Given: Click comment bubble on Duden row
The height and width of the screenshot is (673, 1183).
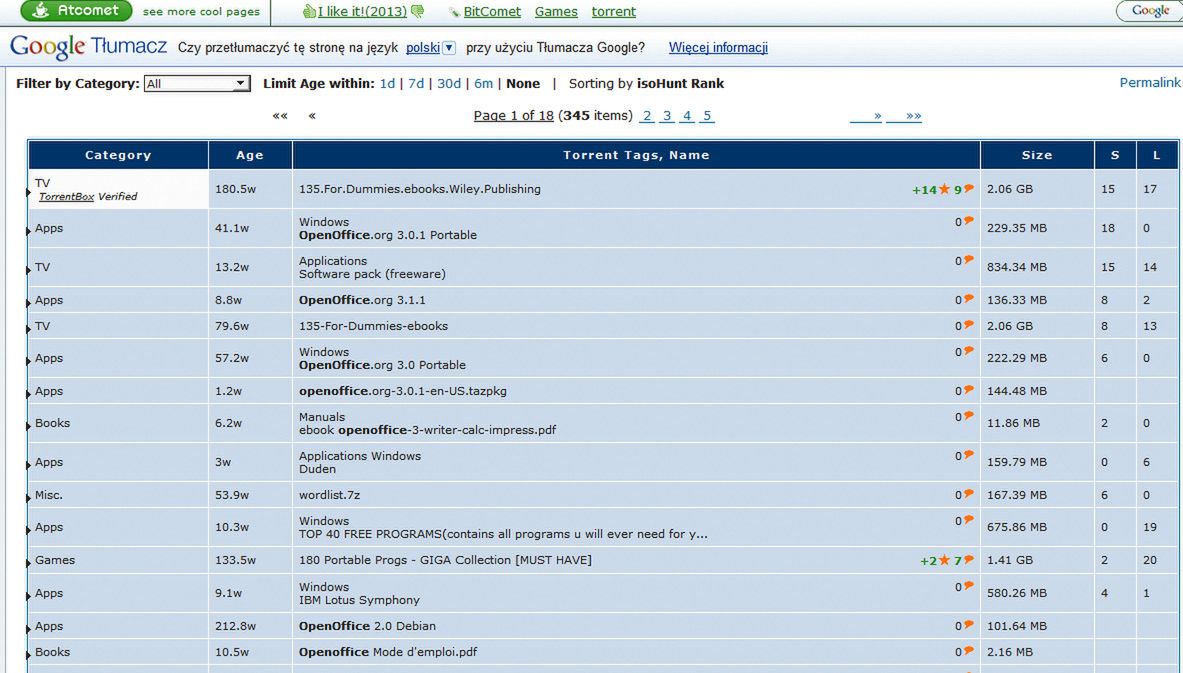Looking at the screenshot, I should (x=969, y=455).
